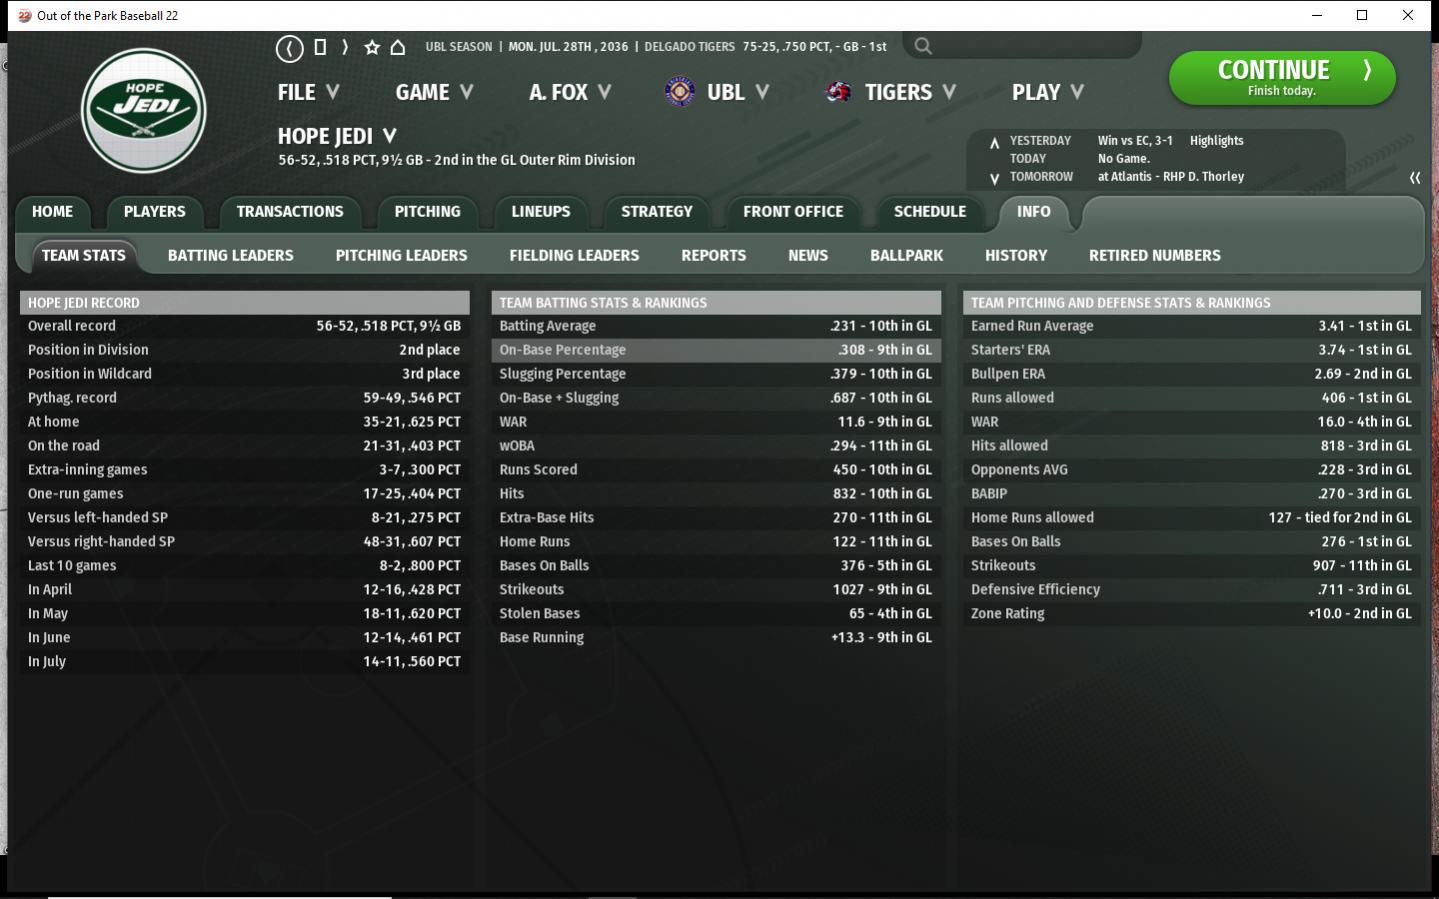Image resolution: width=1439 pixels, height=899 pixels.
Task: Open the BATTING LEADERS tab
Action: pos(231,255)
